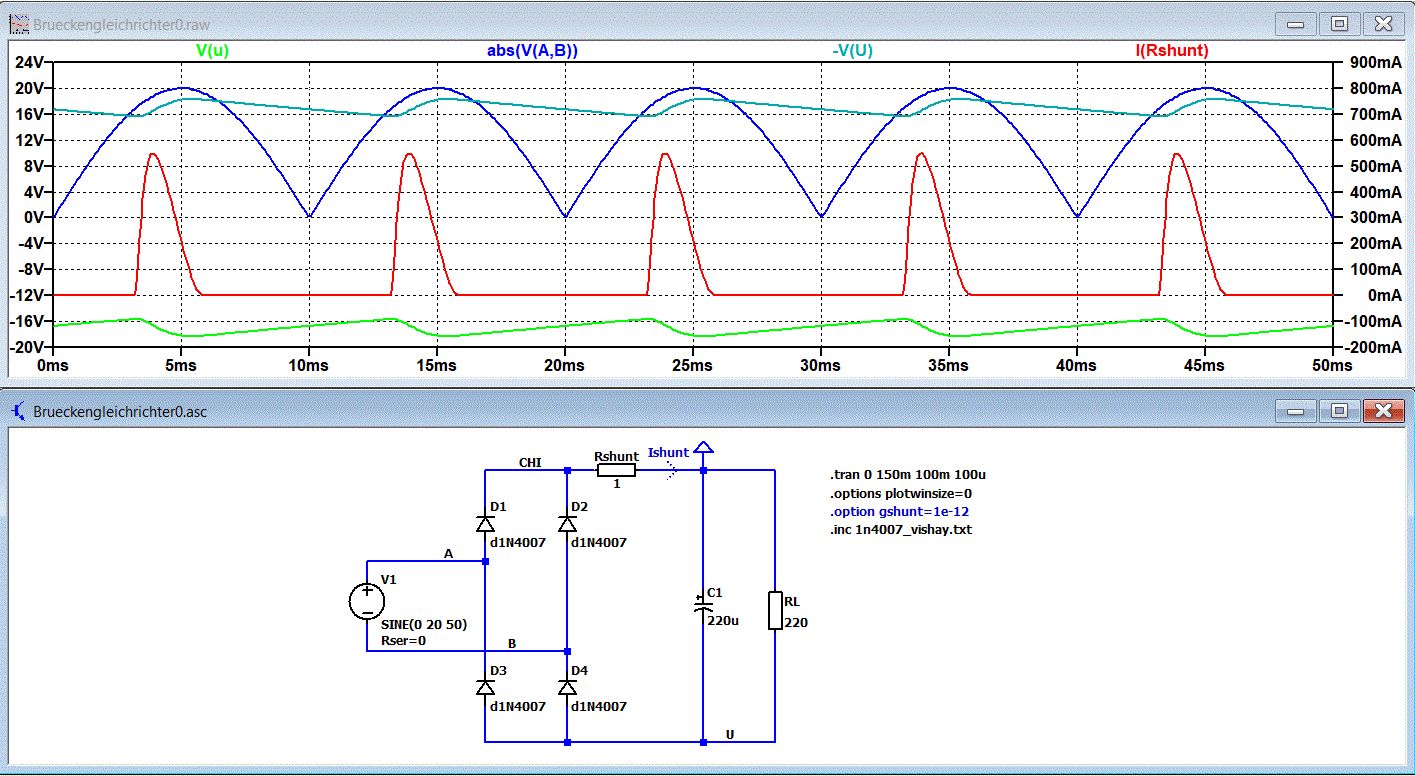Viewport: 1415px width, 776px height.
Task: Maximize the Brueckengleichrichter0.asc window
Action: click(x=1340, y=410)
